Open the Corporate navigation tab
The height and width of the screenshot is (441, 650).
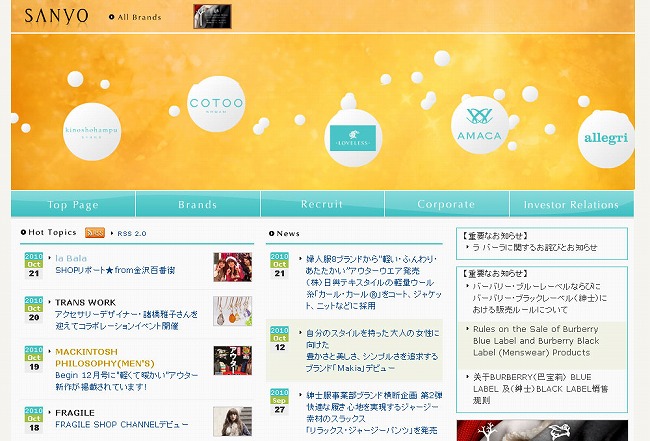(446, 205)
